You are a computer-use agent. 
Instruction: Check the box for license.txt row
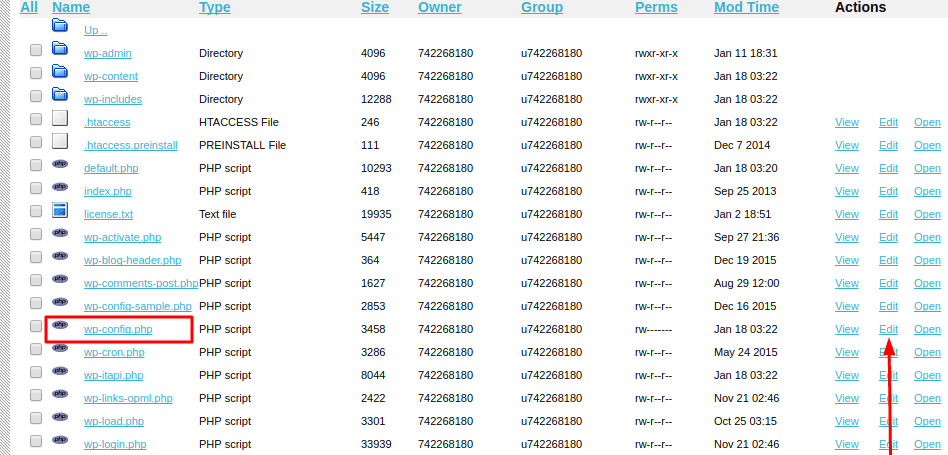tap(36, 211)
